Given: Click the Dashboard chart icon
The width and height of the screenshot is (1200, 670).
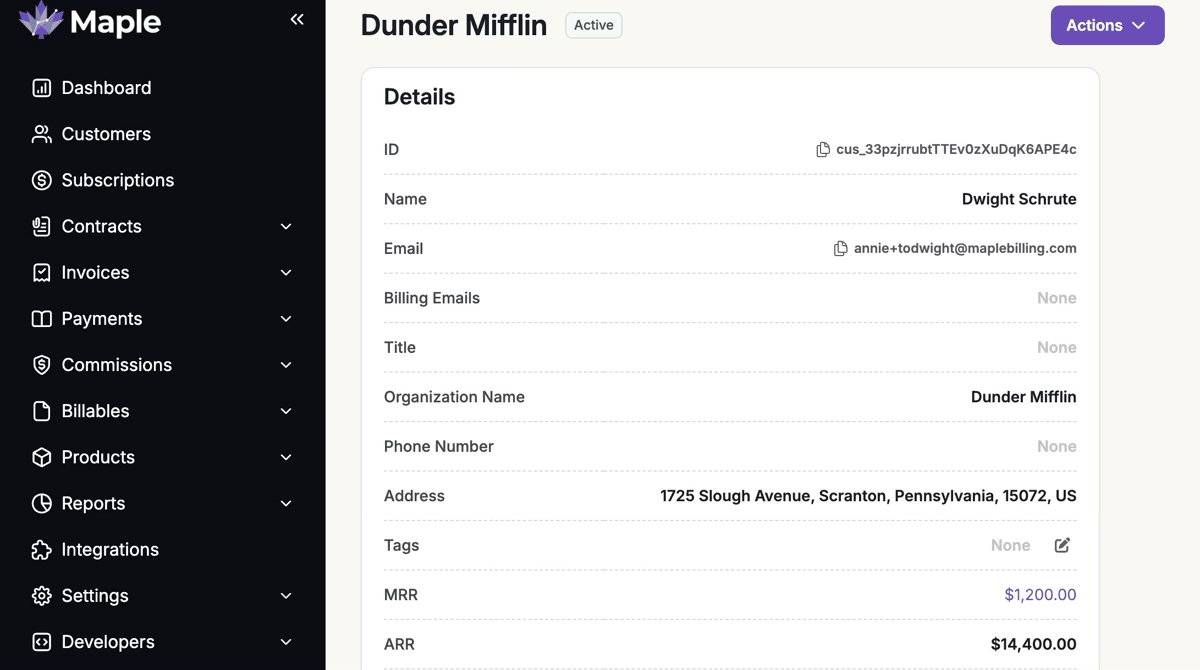Looking at the screenshot, I should point(41,88).
